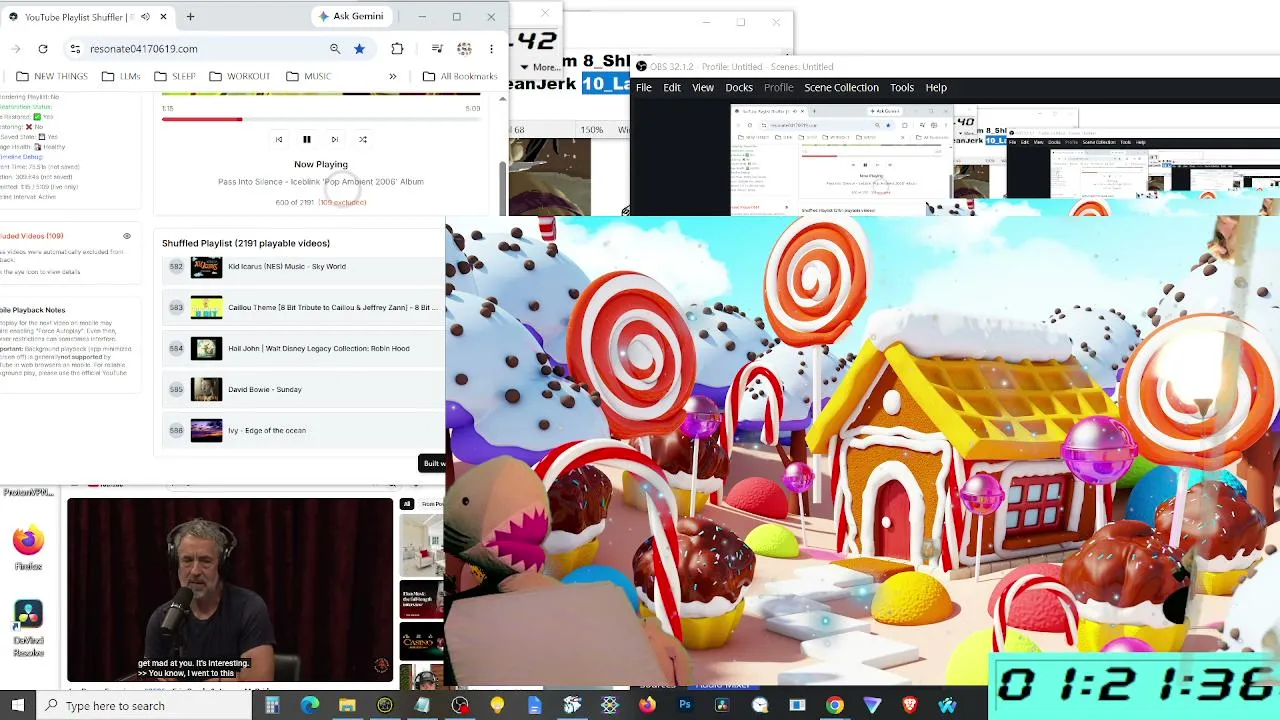Viewport: 1280px width, 720px height.
Task: Open Proton VPN purple triangle on taskbar
Action: (x=872, y=706)
